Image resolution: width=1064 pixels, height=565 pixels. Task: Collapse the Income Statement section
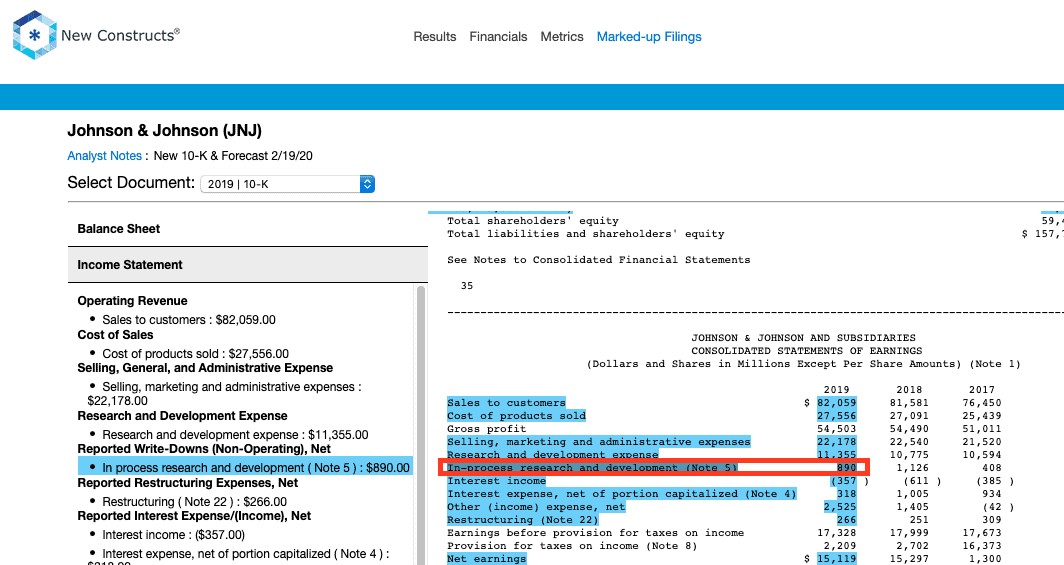[x=248, y=265]
